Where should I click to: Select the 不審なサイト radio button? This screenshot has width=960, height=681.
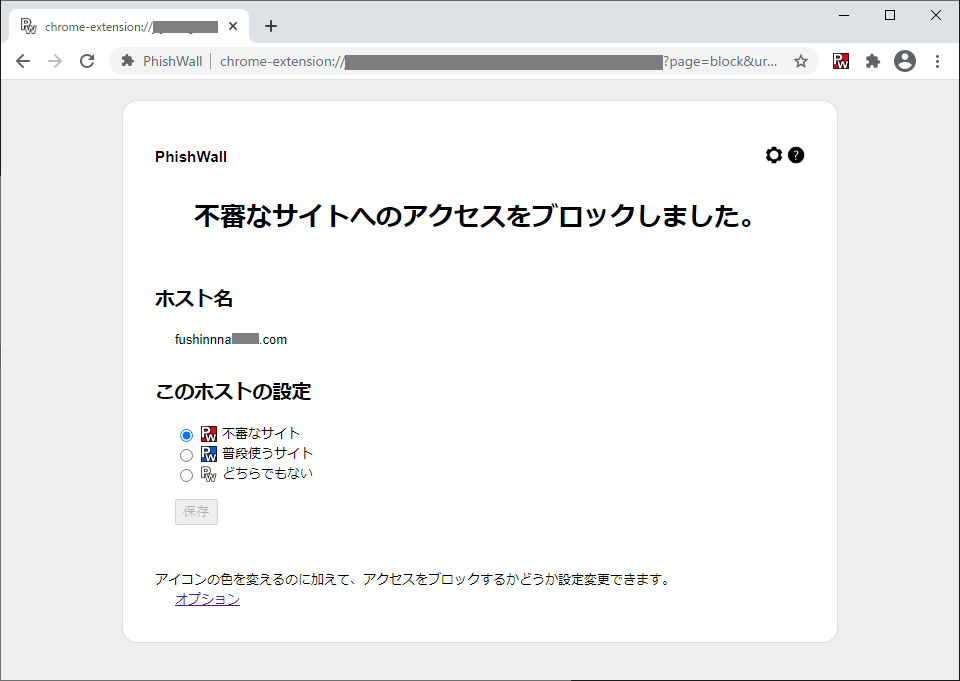pyautogui.click(x=186, y=435)
